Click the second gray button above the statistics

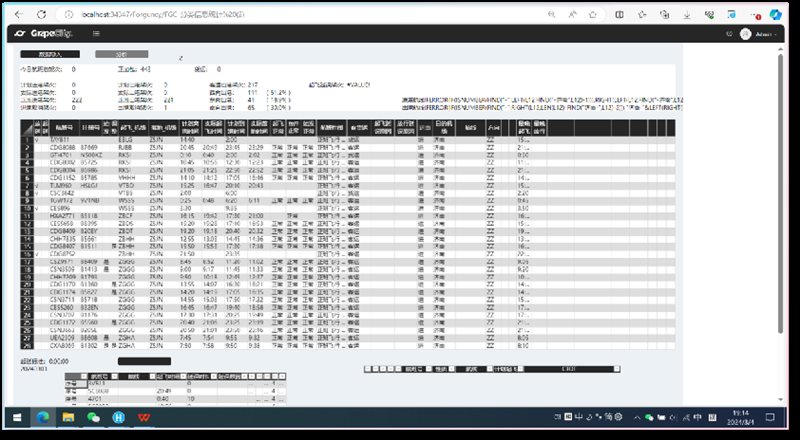tap(120, 53)
